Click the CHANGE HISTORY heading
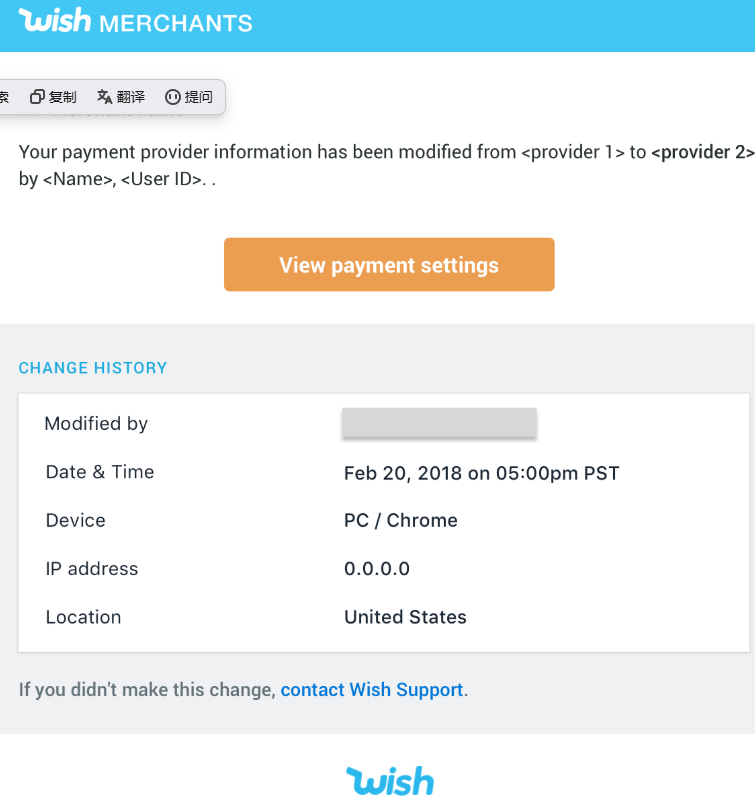The width and height of the screenshot is (755, 800). click(x=93, y=368)
